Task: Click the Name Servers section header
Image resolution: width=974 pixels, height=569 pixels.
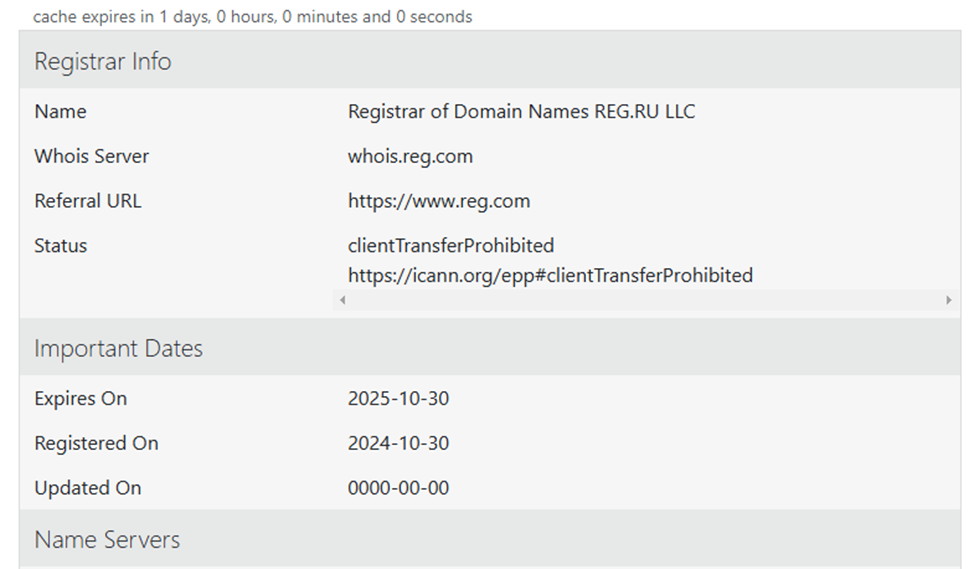Action: [489, 539]
